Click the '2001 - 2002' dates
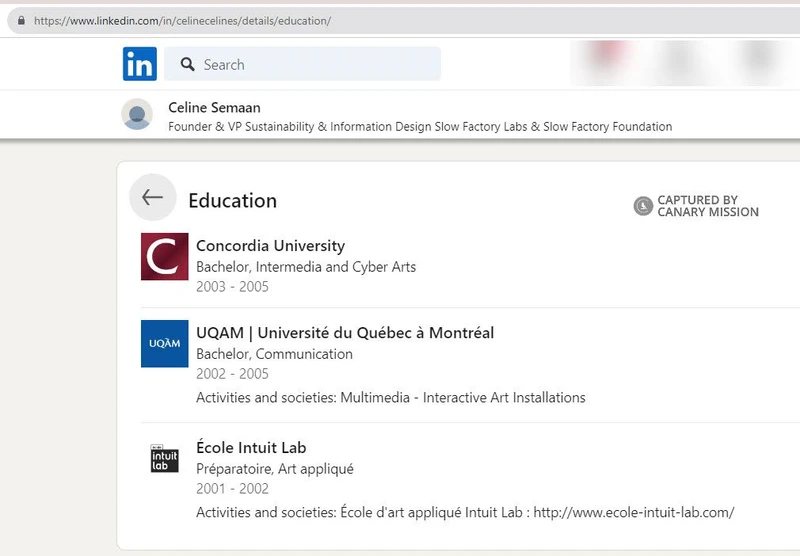The width and height of the screenshot is (800, 556). click(232, 489)
